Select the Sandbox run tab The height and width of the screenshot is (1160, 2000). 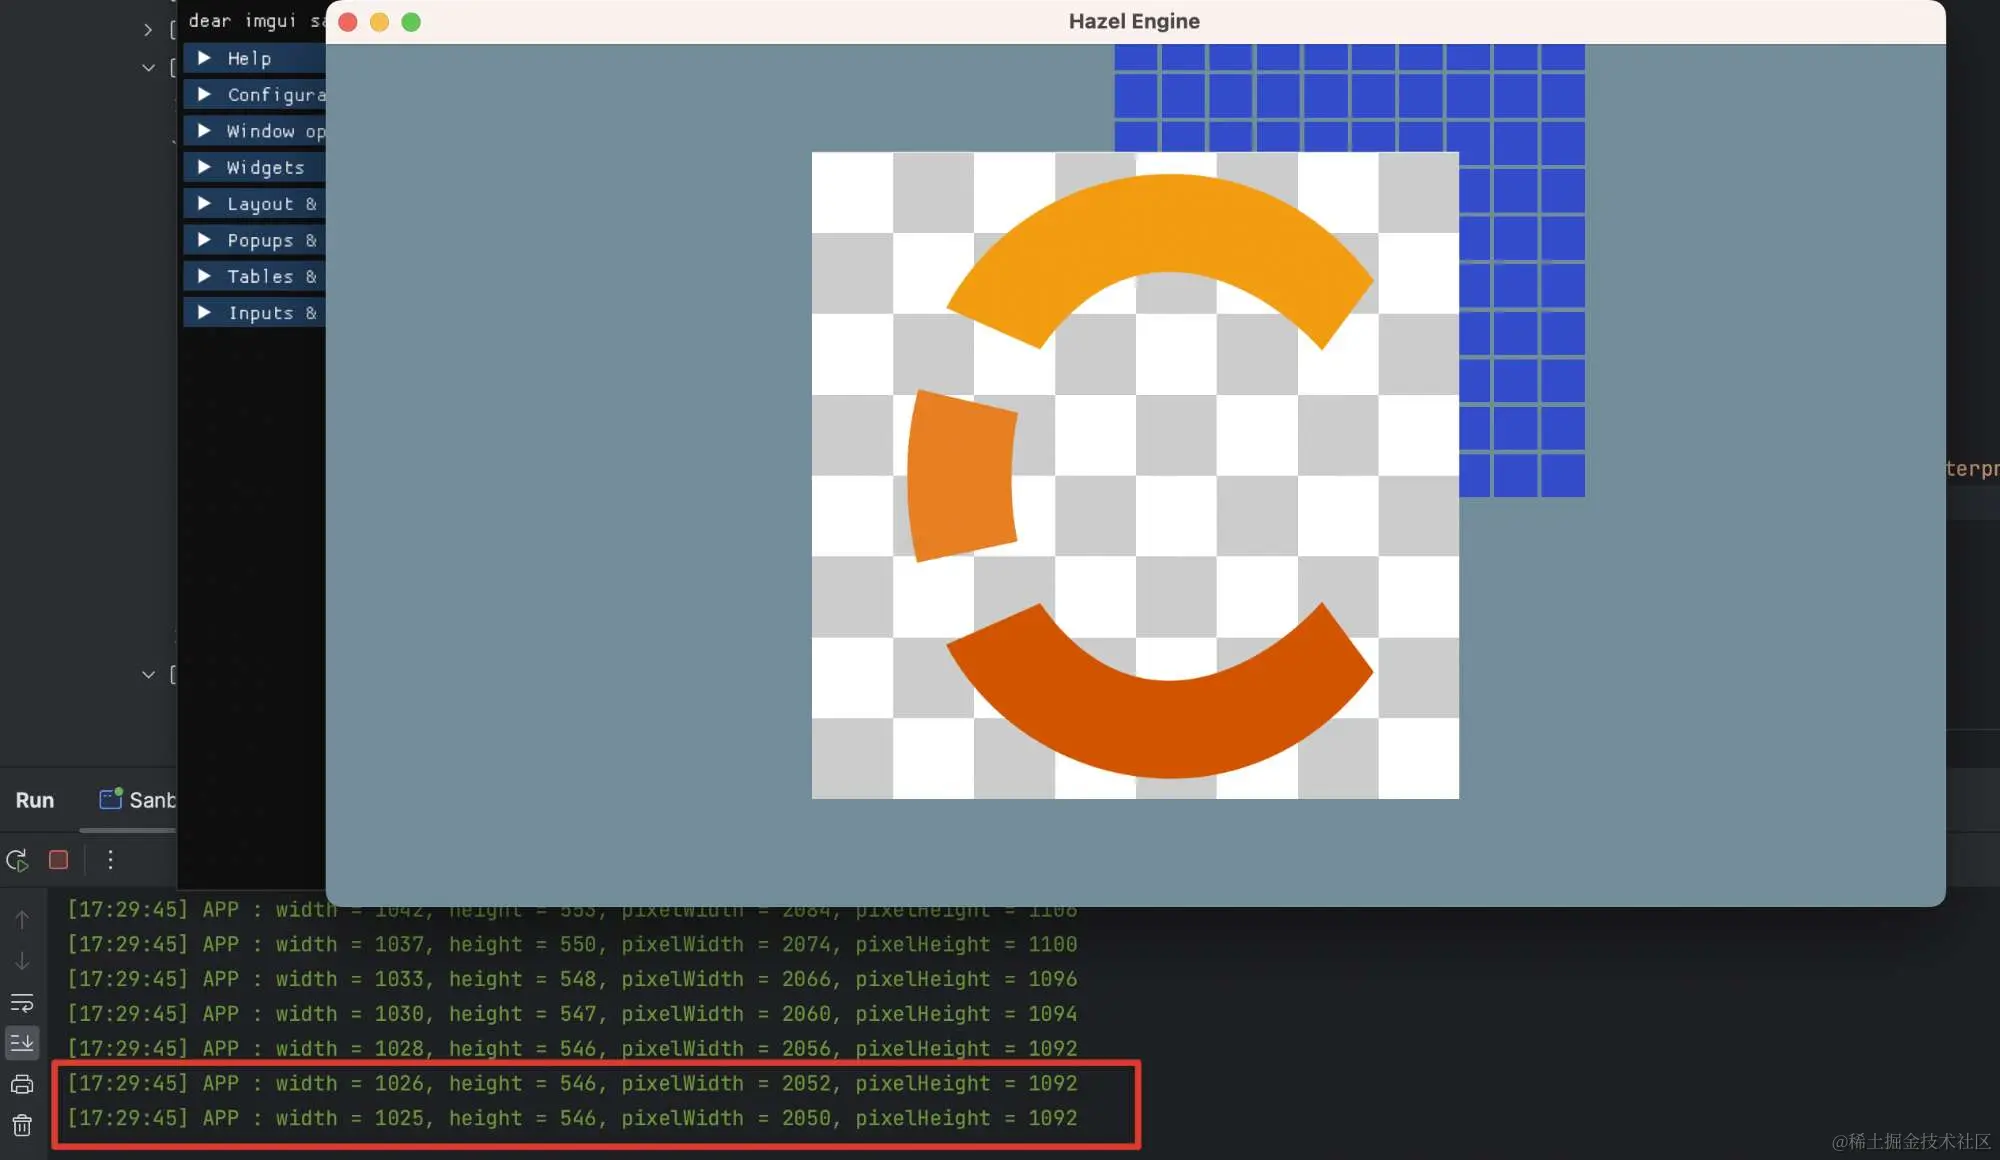(x=138, y=800)
